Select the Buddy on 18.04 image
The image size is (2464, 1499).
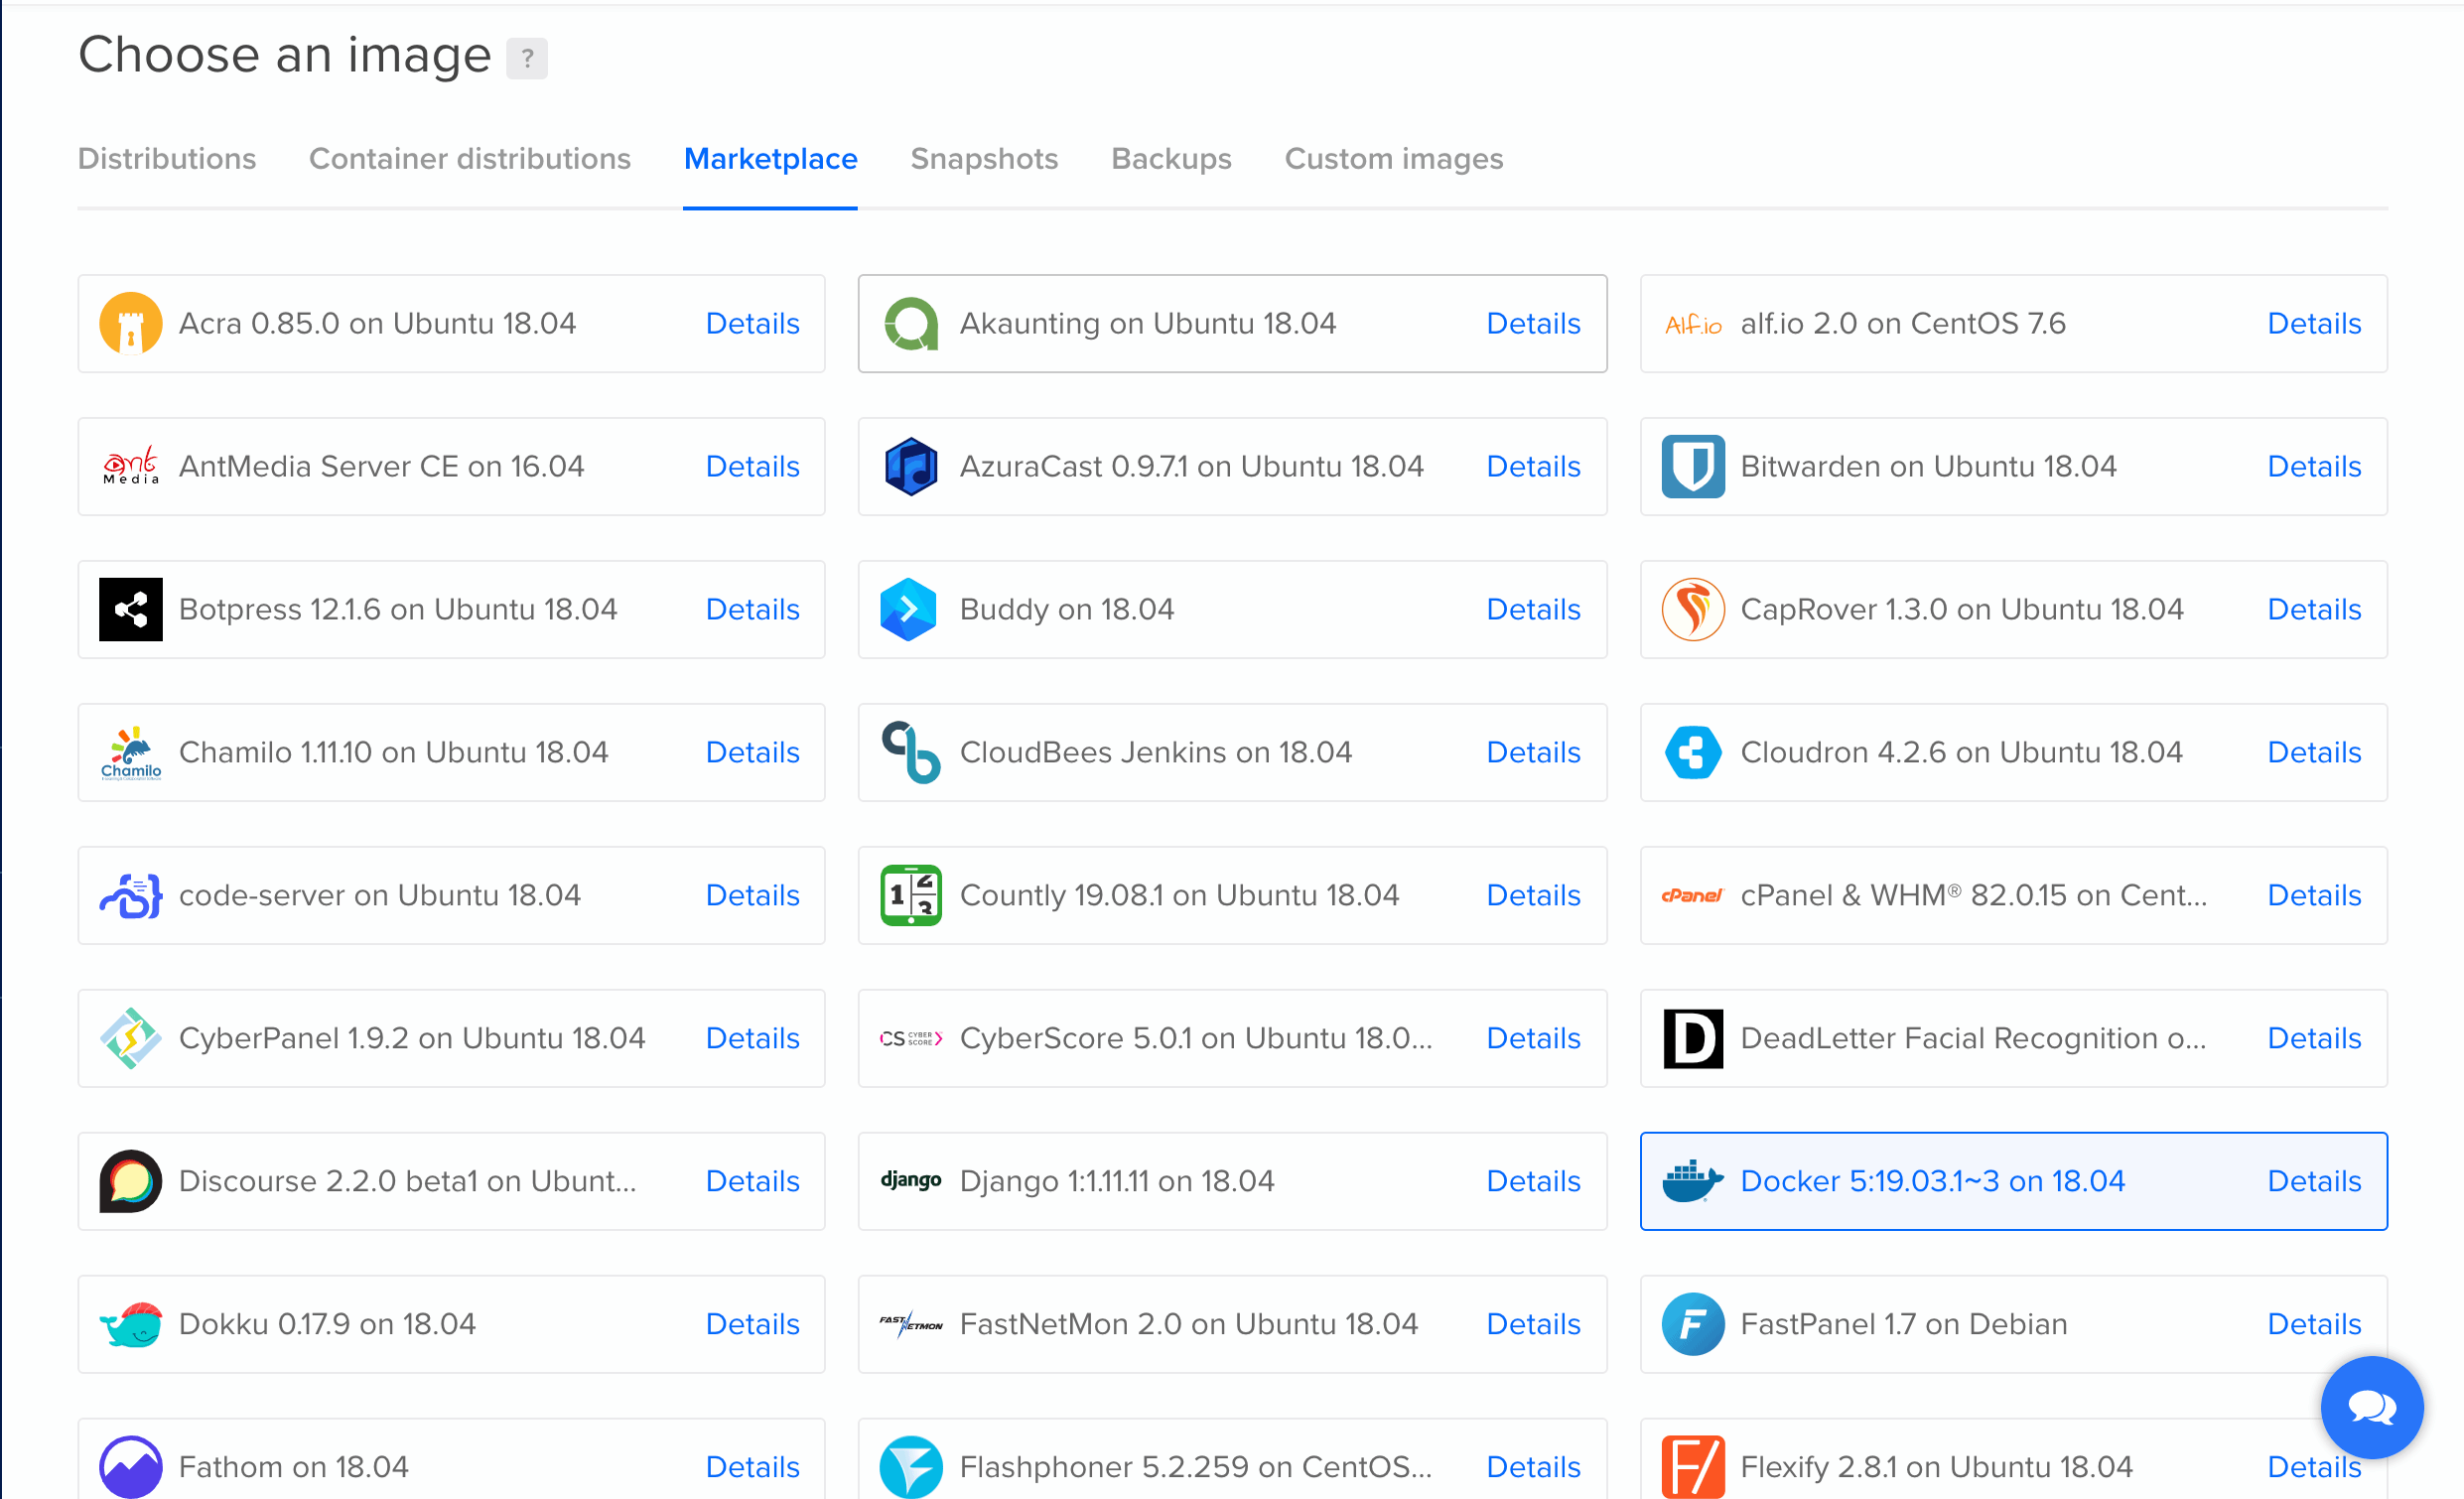1066,609
